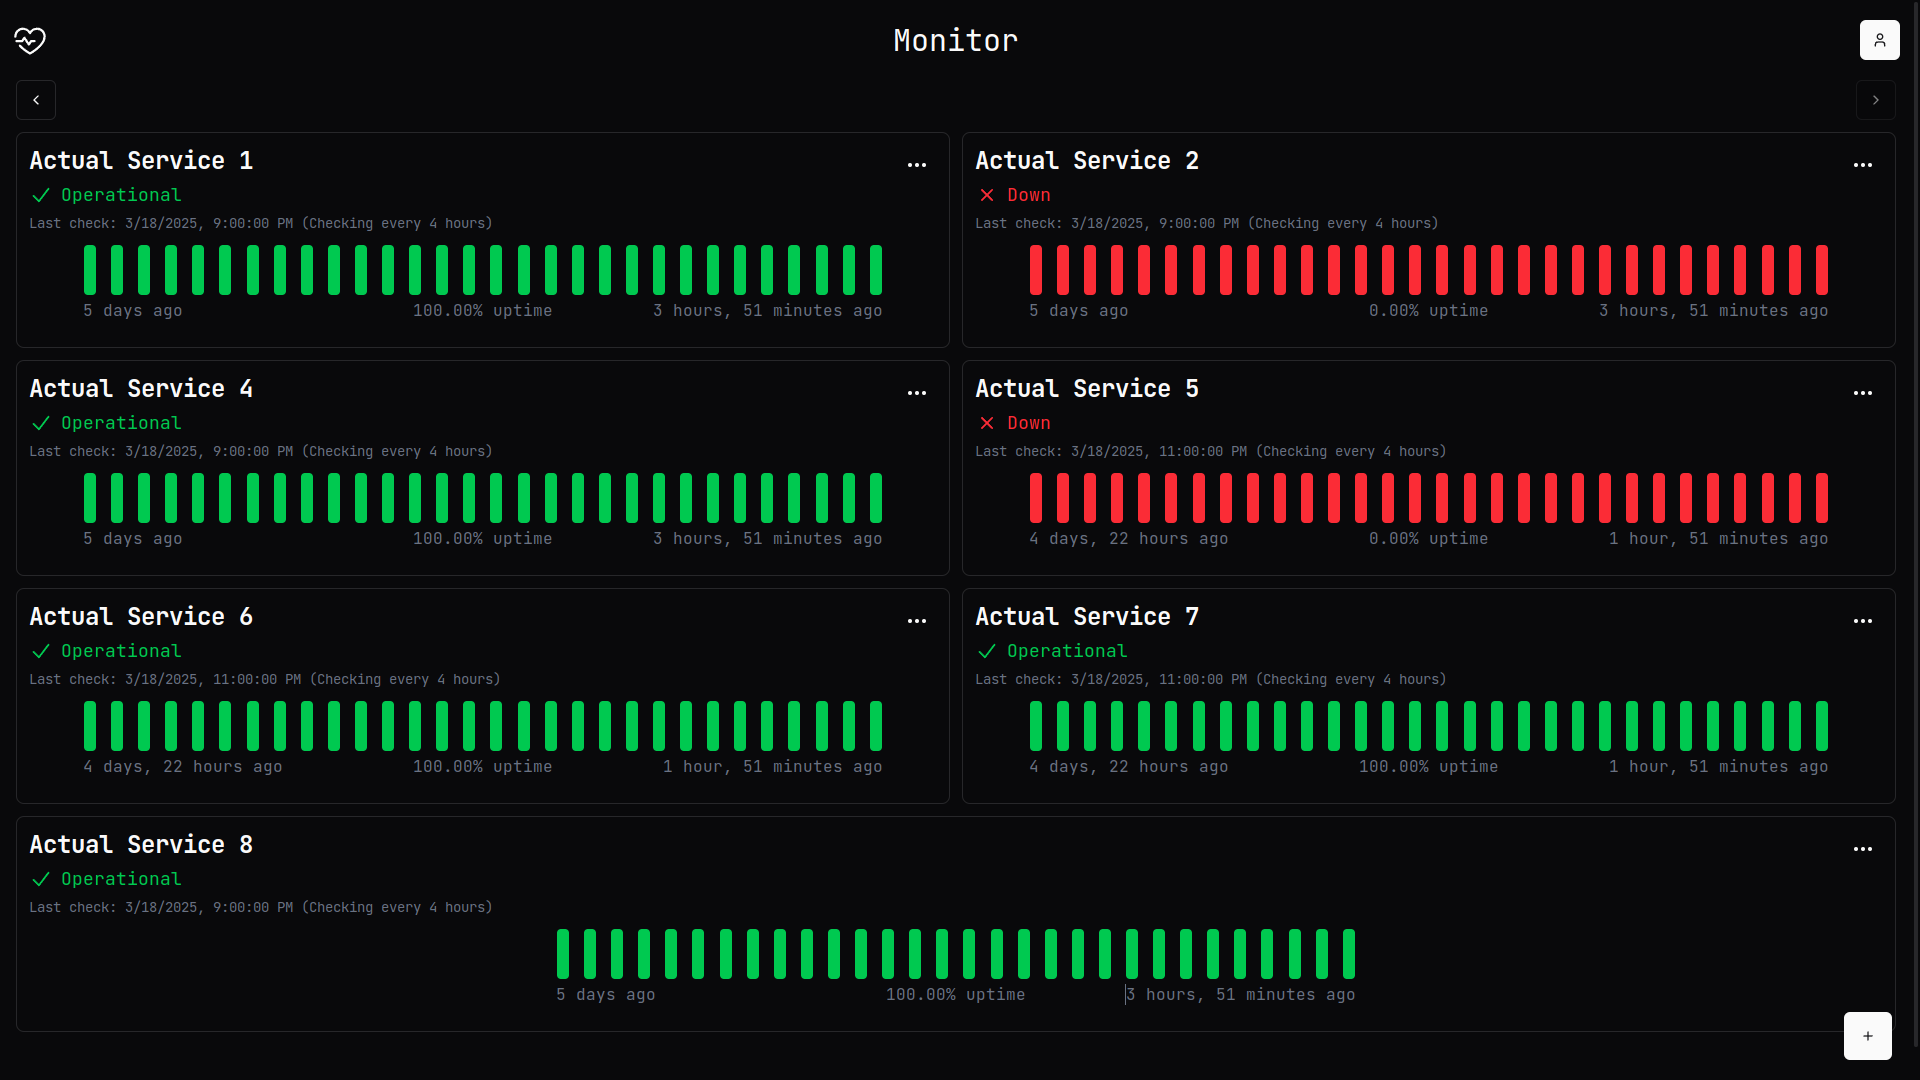Image resolution: width=1920 pixels, height=1080 pixels.
Task: Open three-dot menu for Actual Service 7
Action: tap(1862, 621)
